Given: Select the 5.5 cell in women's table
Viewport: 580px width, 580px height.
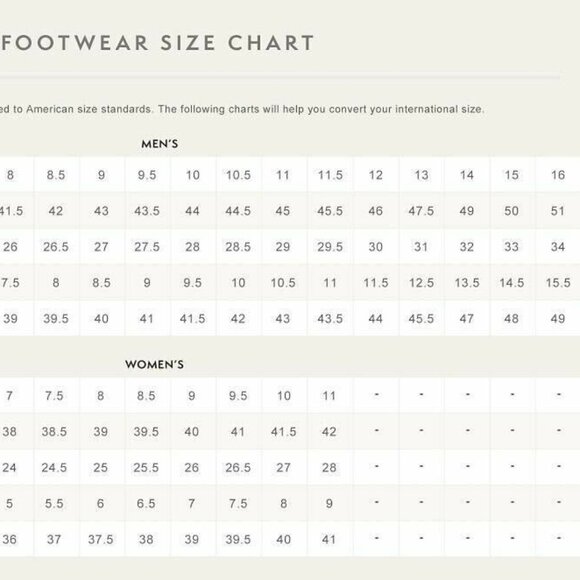Looking at the screenshot, I should 54,503.
